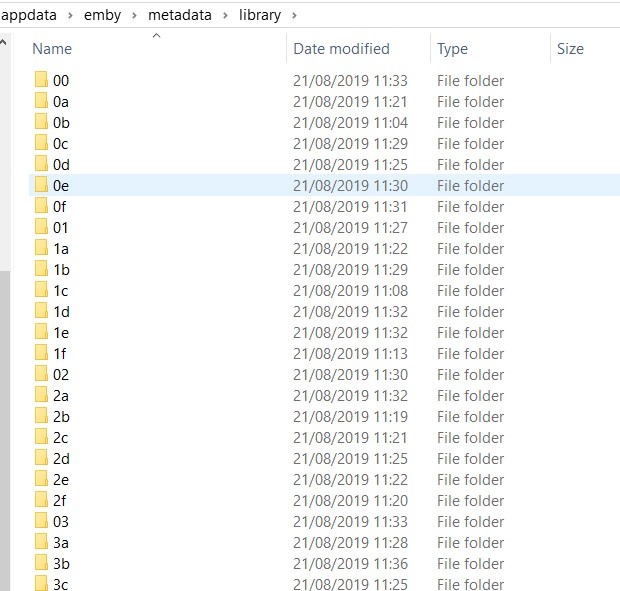The width and height of the screenshot is (620, 591).
Task: Click File folder type in the 2d row
Action: click(471, 459)
